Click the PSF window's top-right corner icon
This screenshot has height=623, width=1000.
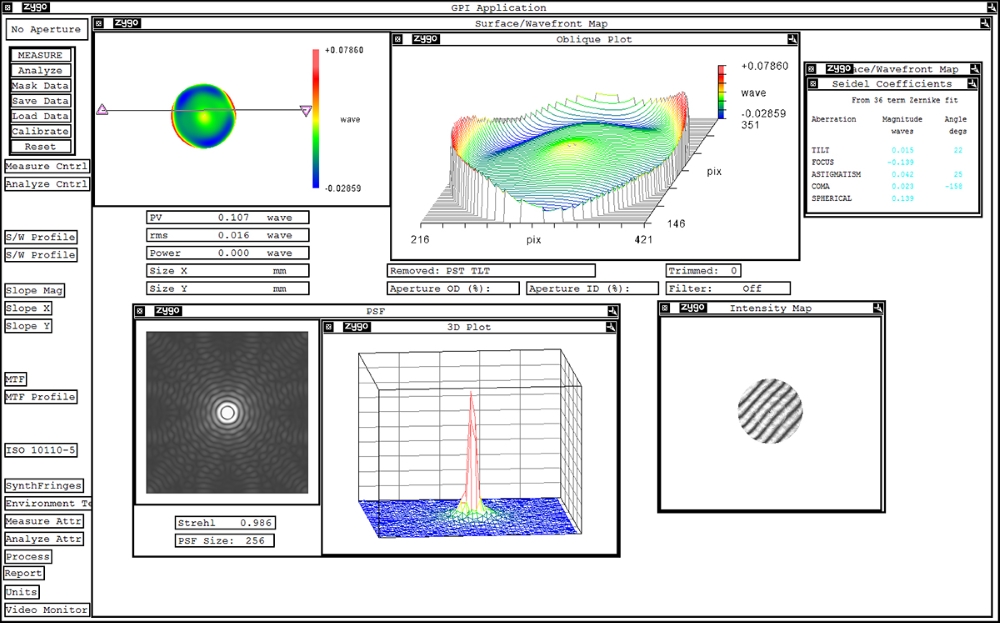pos(611,311)
